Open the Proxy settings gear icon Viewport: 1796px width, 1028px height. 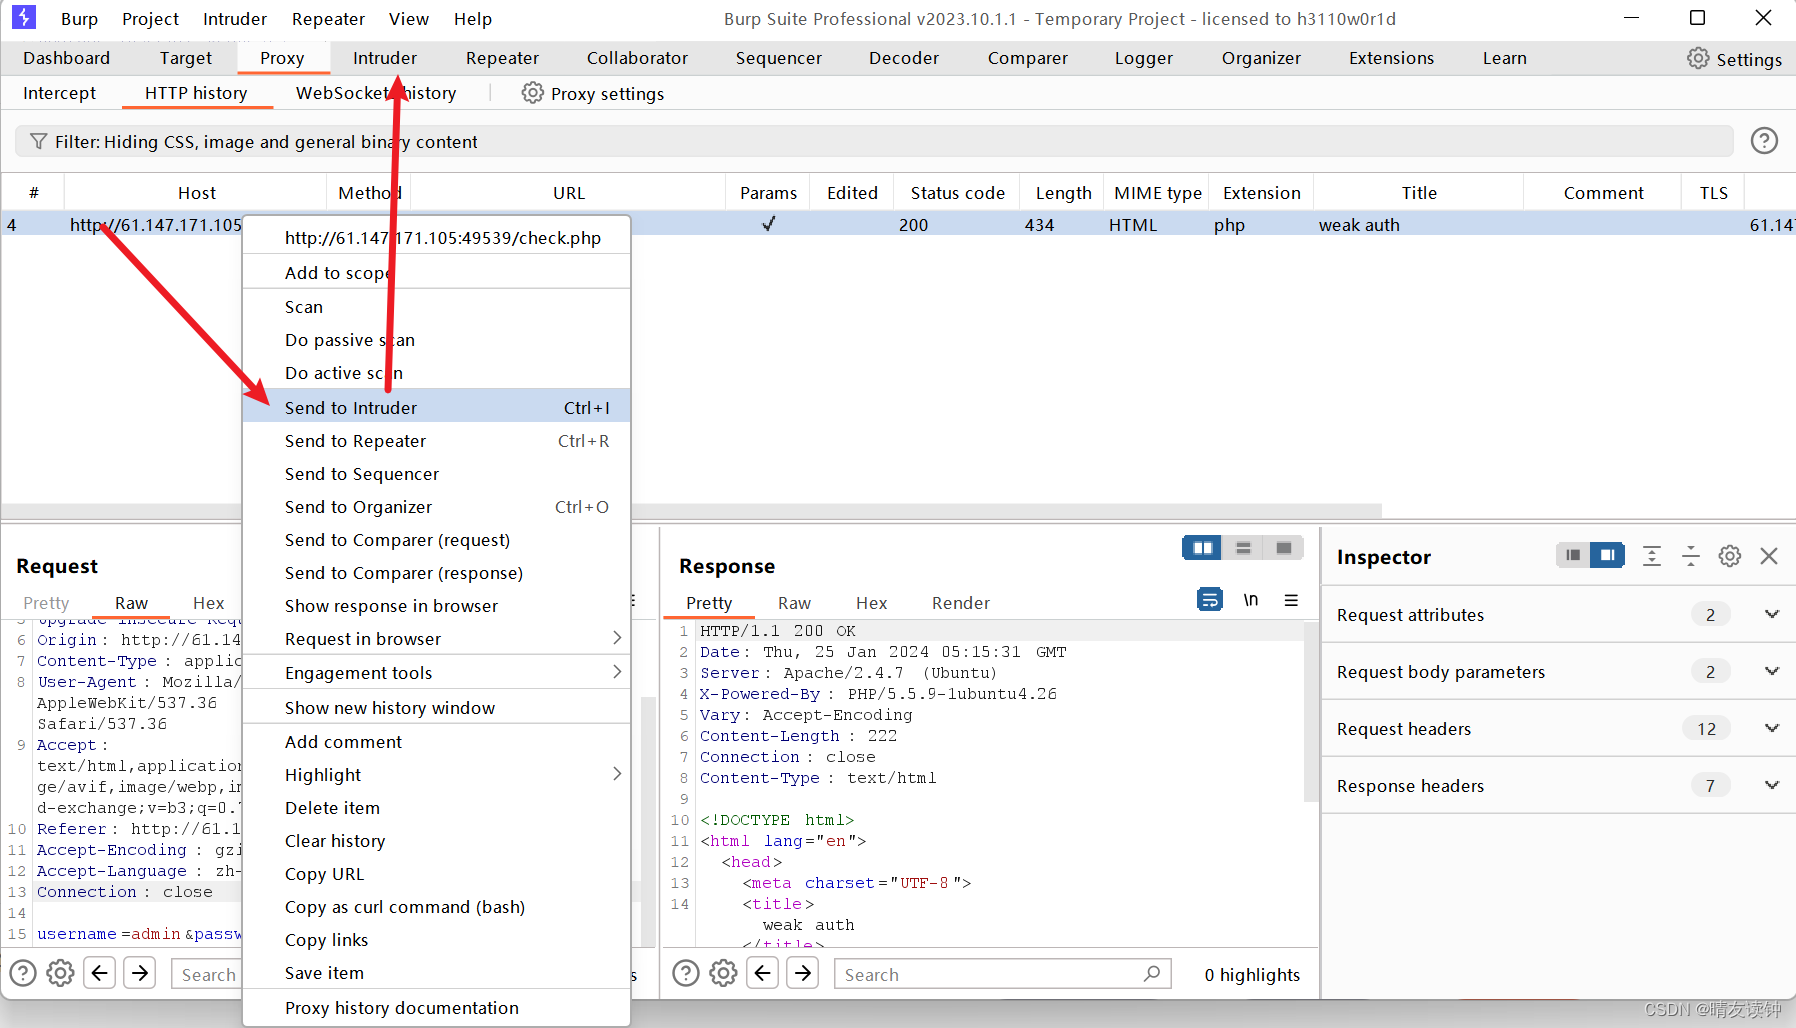pos(532,93)
